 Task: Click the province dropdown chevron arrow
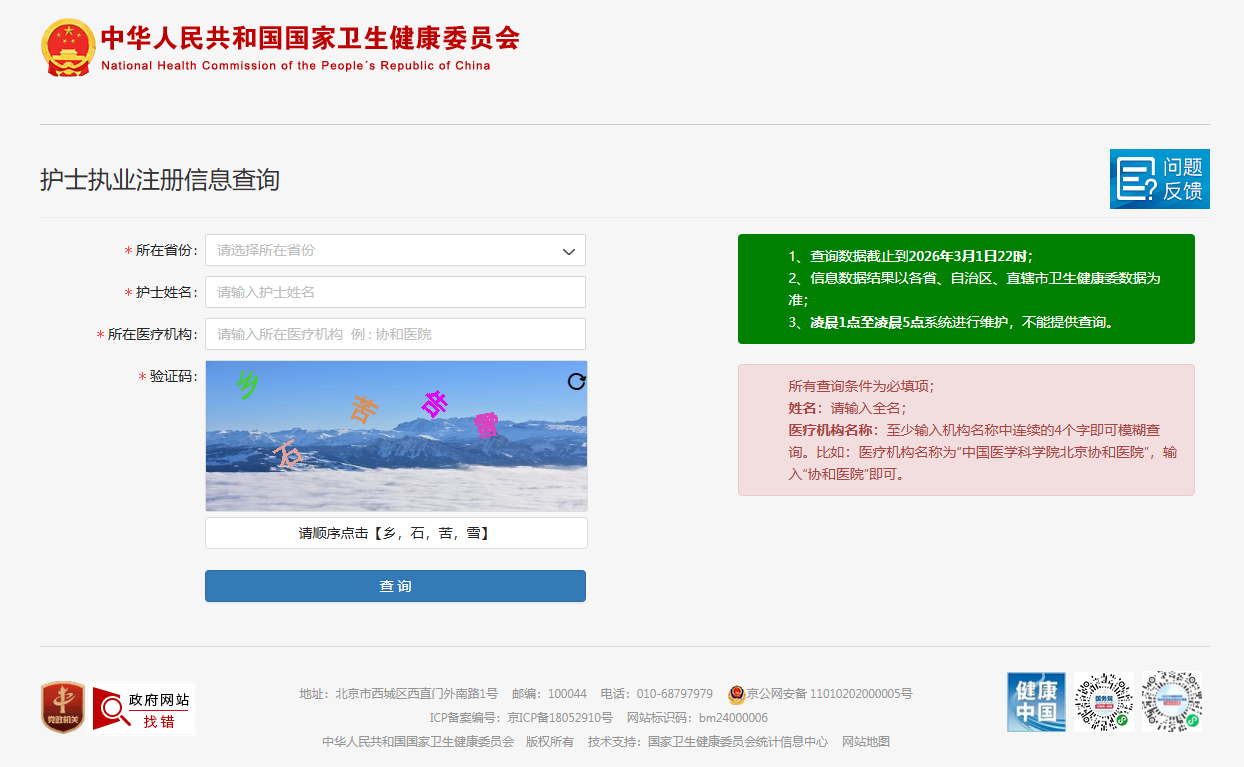(x=569, y=251)
